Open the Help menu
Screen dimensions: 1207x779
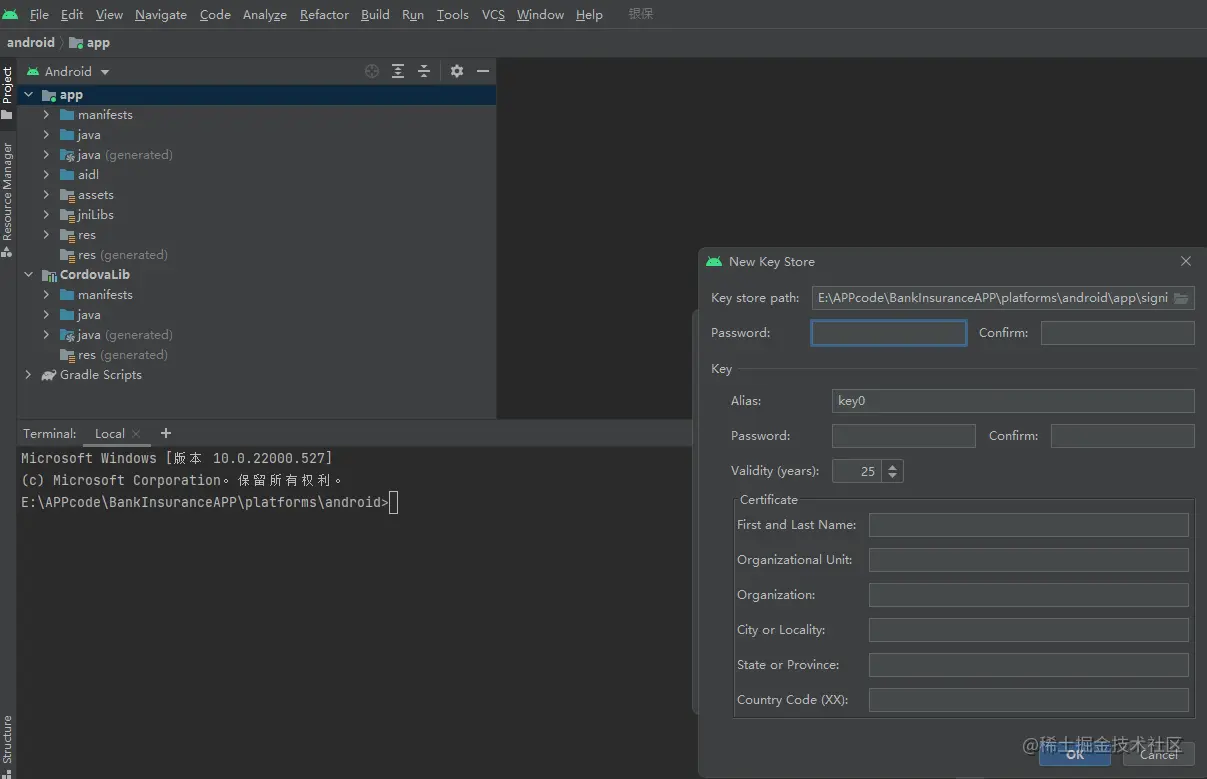[x=589, y=15]
